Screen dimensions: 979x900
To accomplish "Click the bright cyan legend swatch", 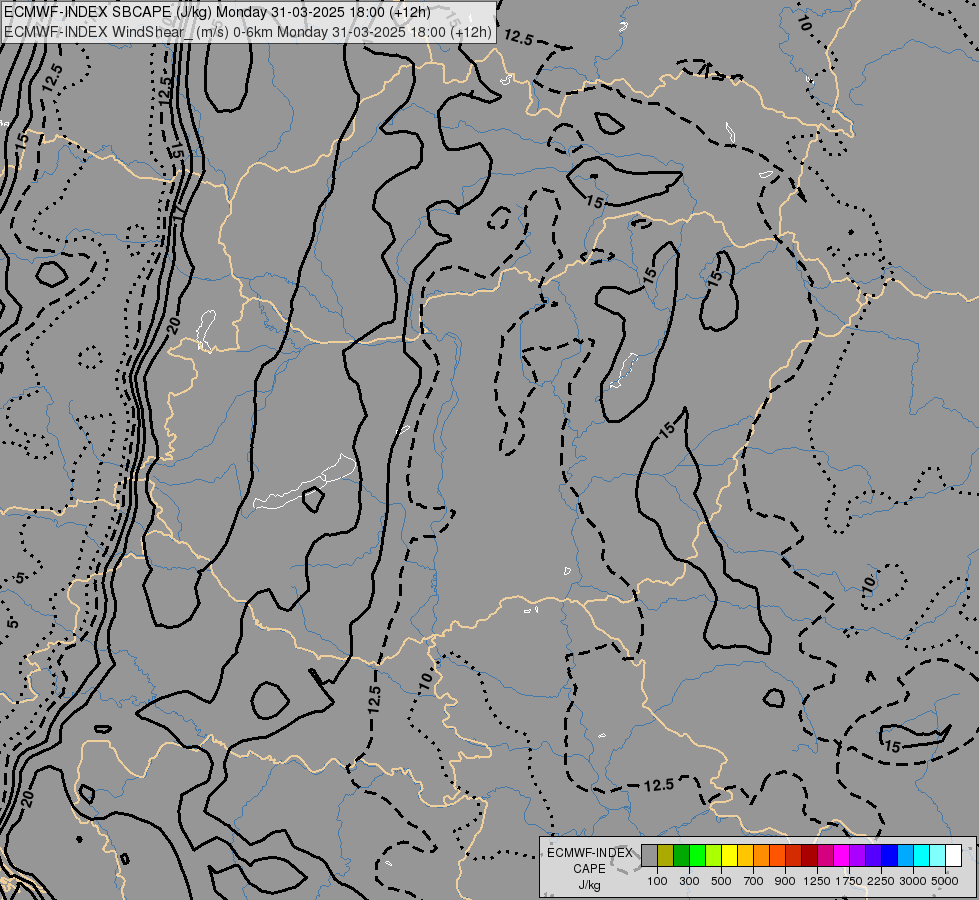I will 922,855.
